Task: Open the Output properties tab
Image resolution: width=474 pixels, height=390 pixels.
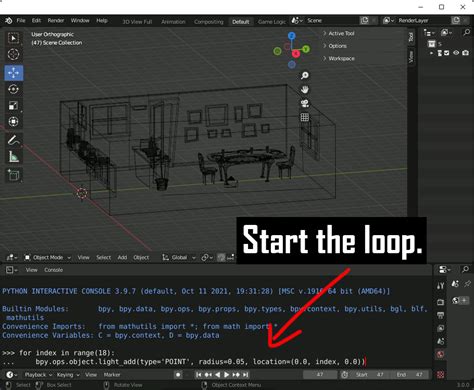Action: 440,315
